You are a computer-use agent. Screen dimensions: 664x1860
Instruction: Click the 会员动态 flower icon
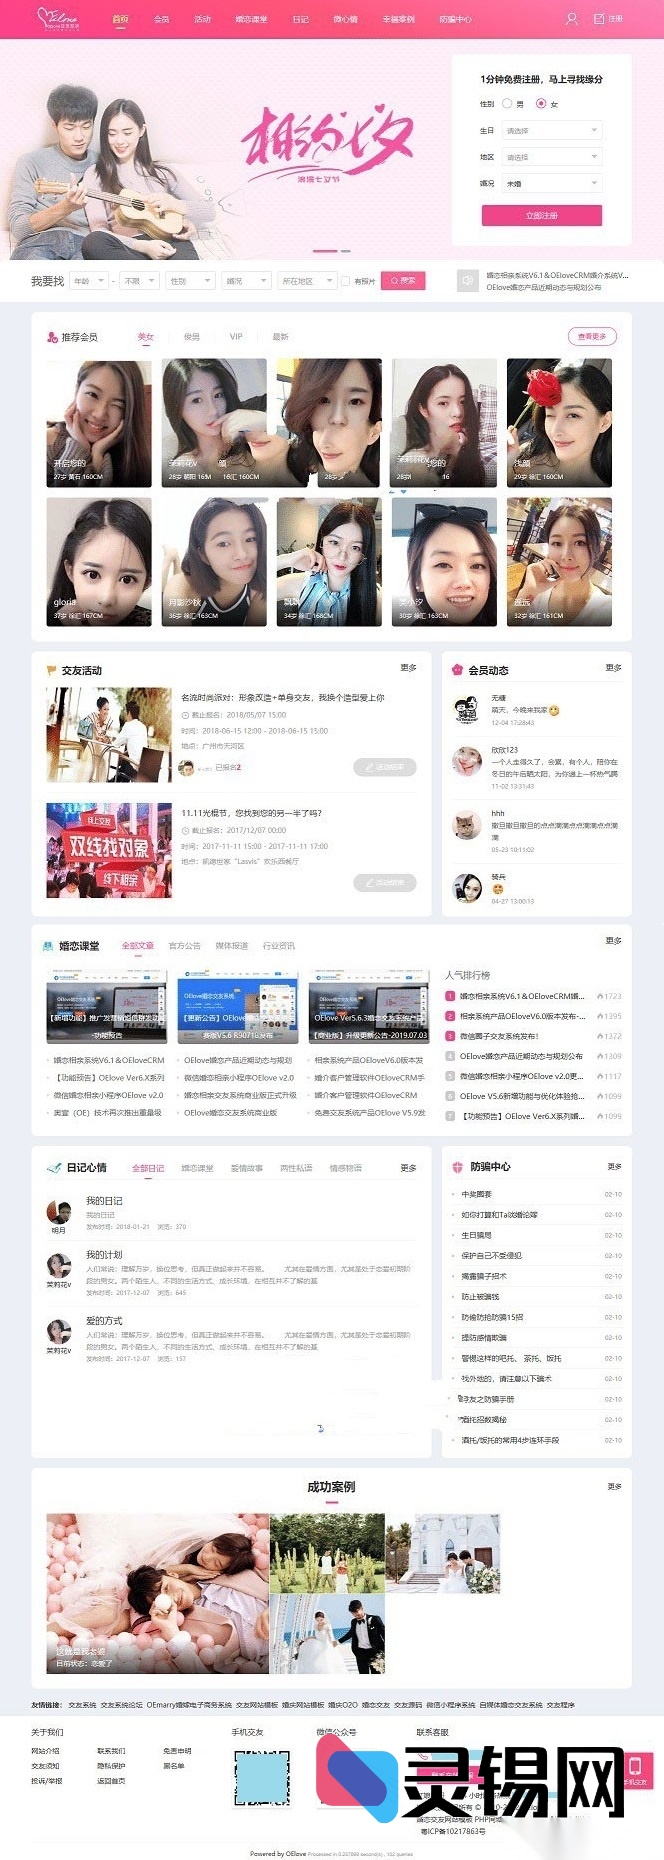[x=457, y=670]
